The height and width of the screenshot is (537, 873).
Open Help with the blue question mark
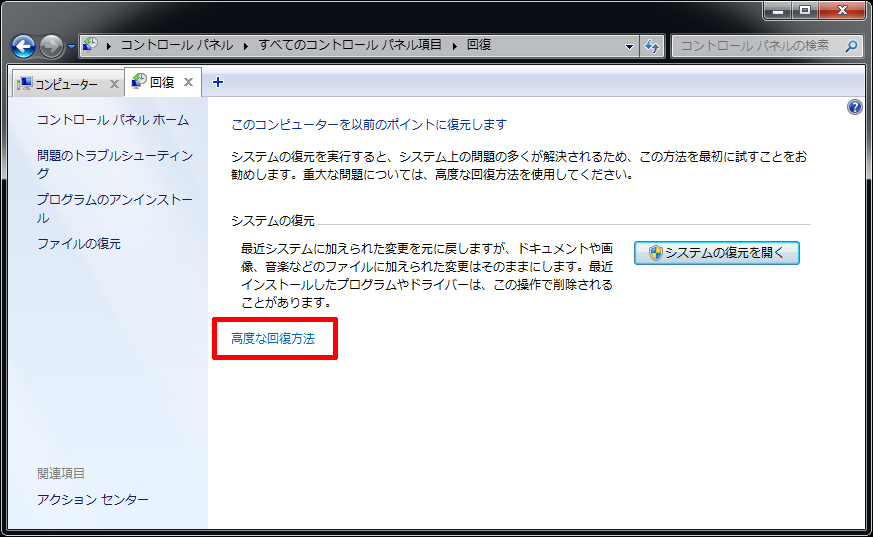point(855,107)
